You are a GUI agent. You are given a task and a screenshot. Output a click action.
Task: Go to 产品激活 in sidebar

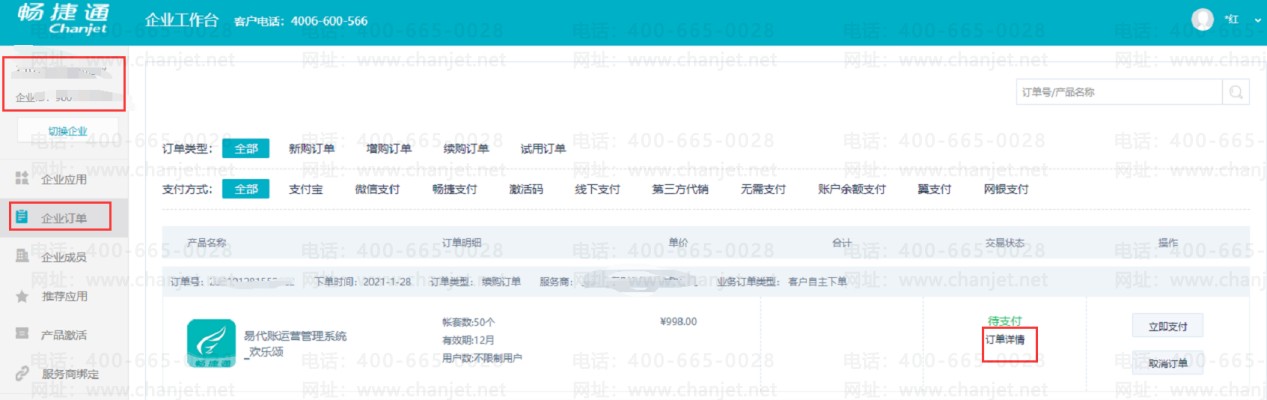click(x=64, y=334)
